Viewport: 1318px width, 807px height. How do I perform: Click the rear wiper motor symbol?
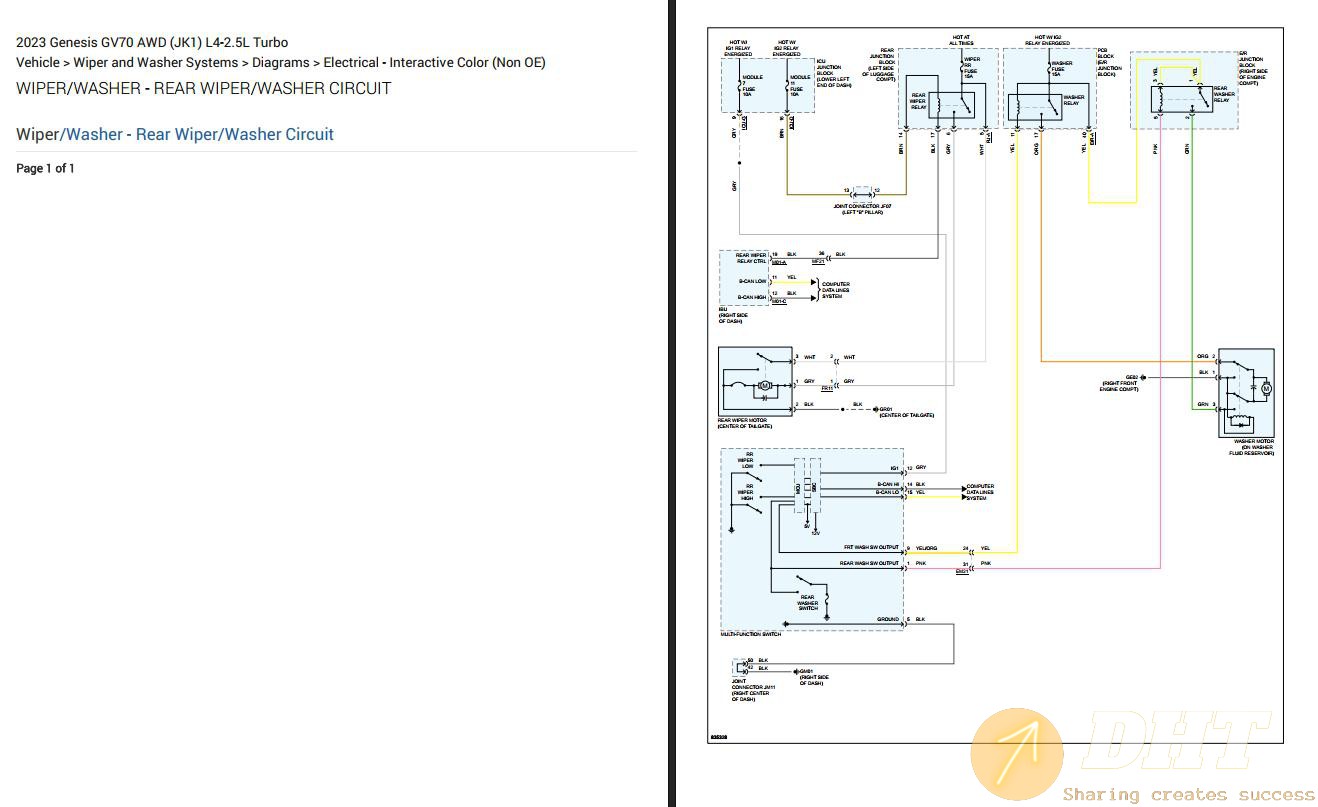pos(756,381)
